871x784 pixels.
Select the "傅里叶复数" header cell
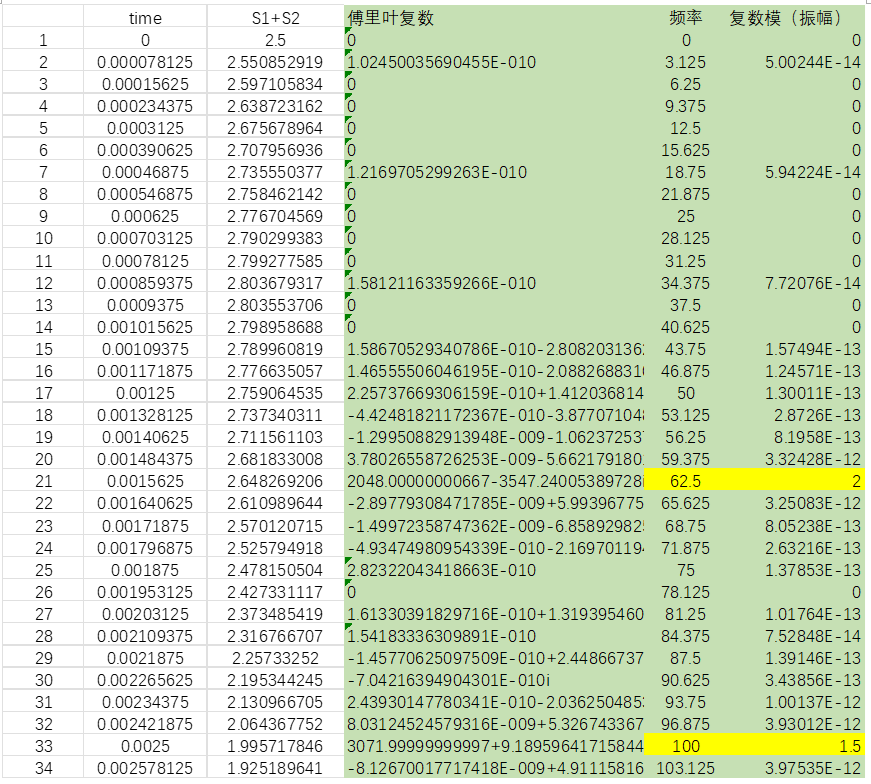click(x=390, y=19)
